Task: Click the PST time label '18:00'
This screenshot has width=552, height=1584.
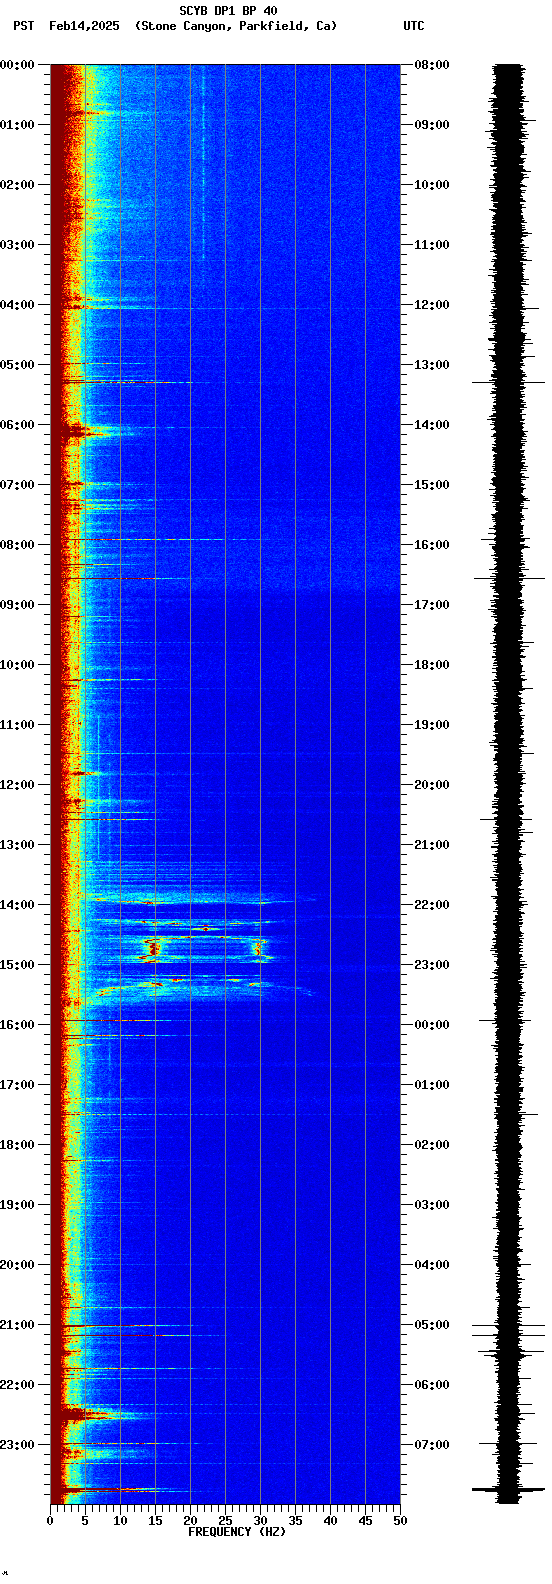Action: tap(18, 1145)
